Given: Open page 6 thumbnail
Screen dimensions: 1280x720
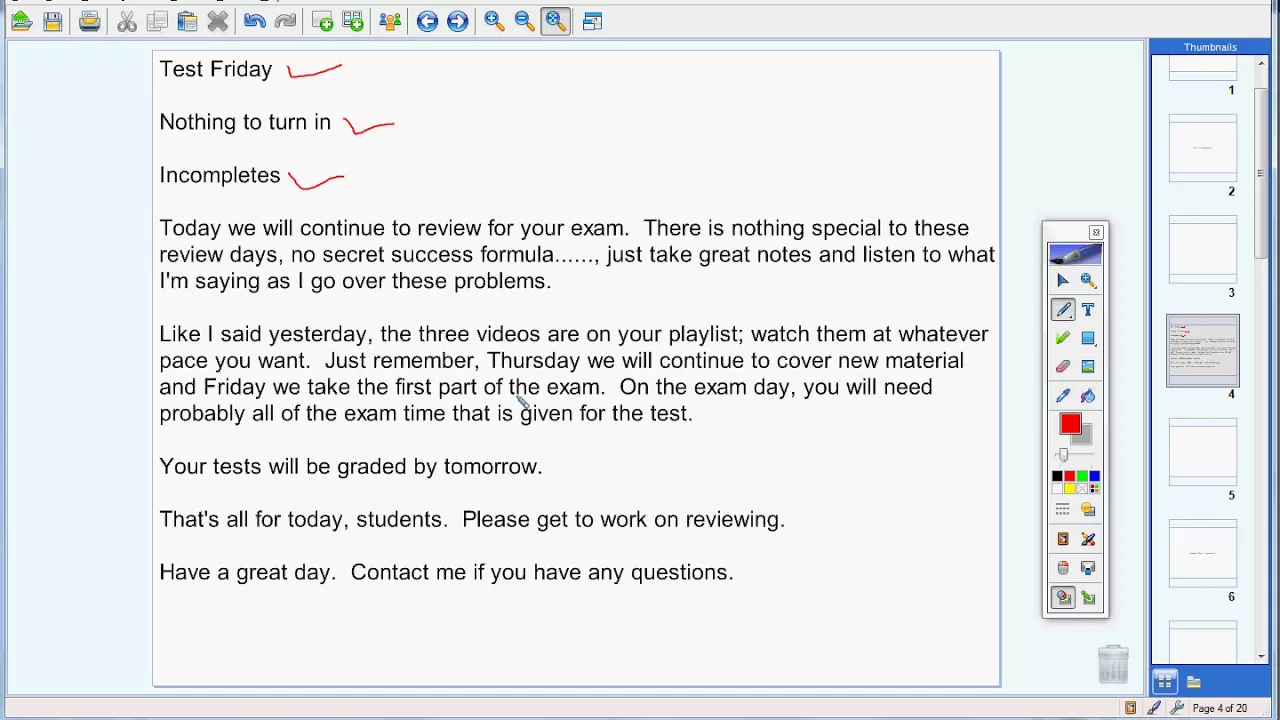Looking at the screenshot, I should pyautogui.click(x=1203, y=553).
